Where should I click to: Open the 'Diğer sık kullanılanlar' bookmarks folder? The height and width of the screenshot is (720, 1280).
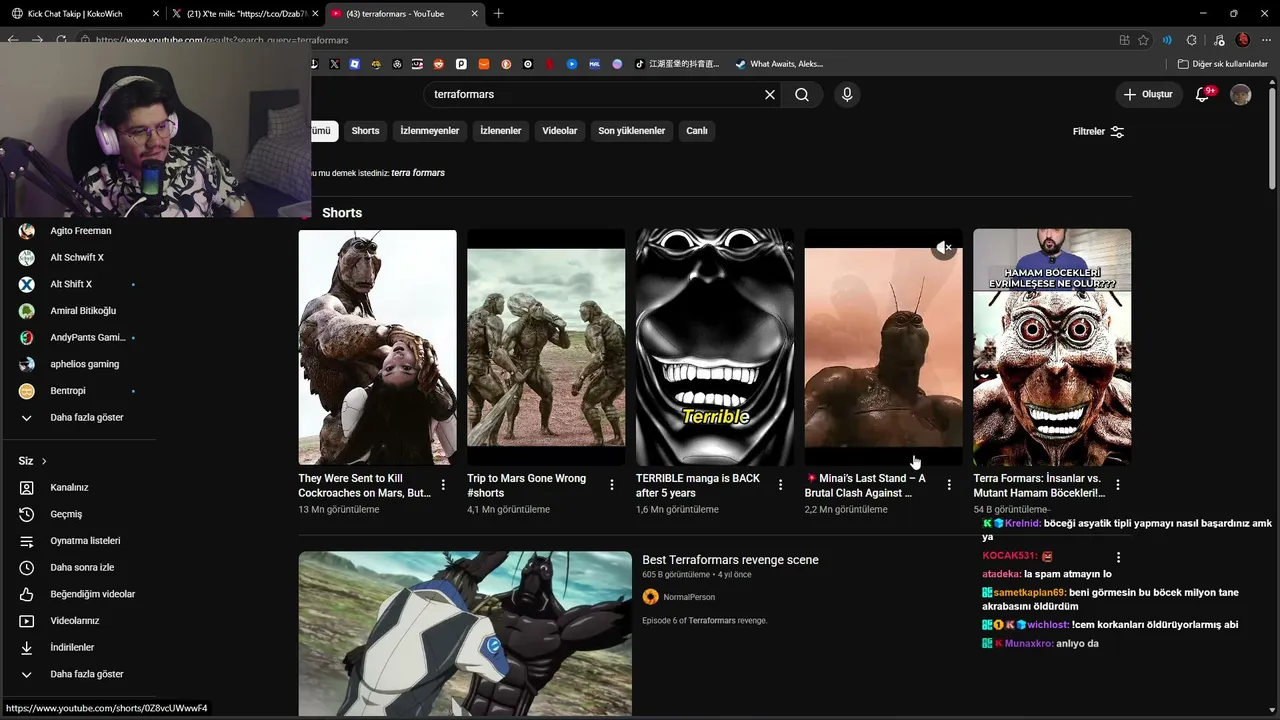point(1223,64)
